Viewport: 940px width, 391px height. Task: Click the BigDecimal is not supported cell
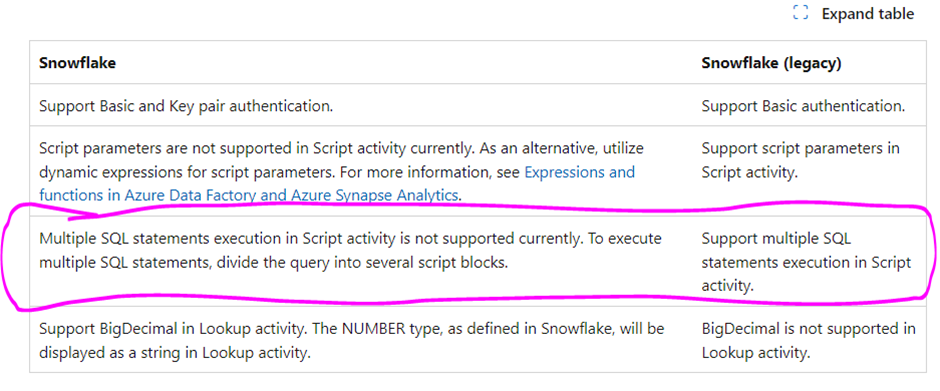(808, 341)
